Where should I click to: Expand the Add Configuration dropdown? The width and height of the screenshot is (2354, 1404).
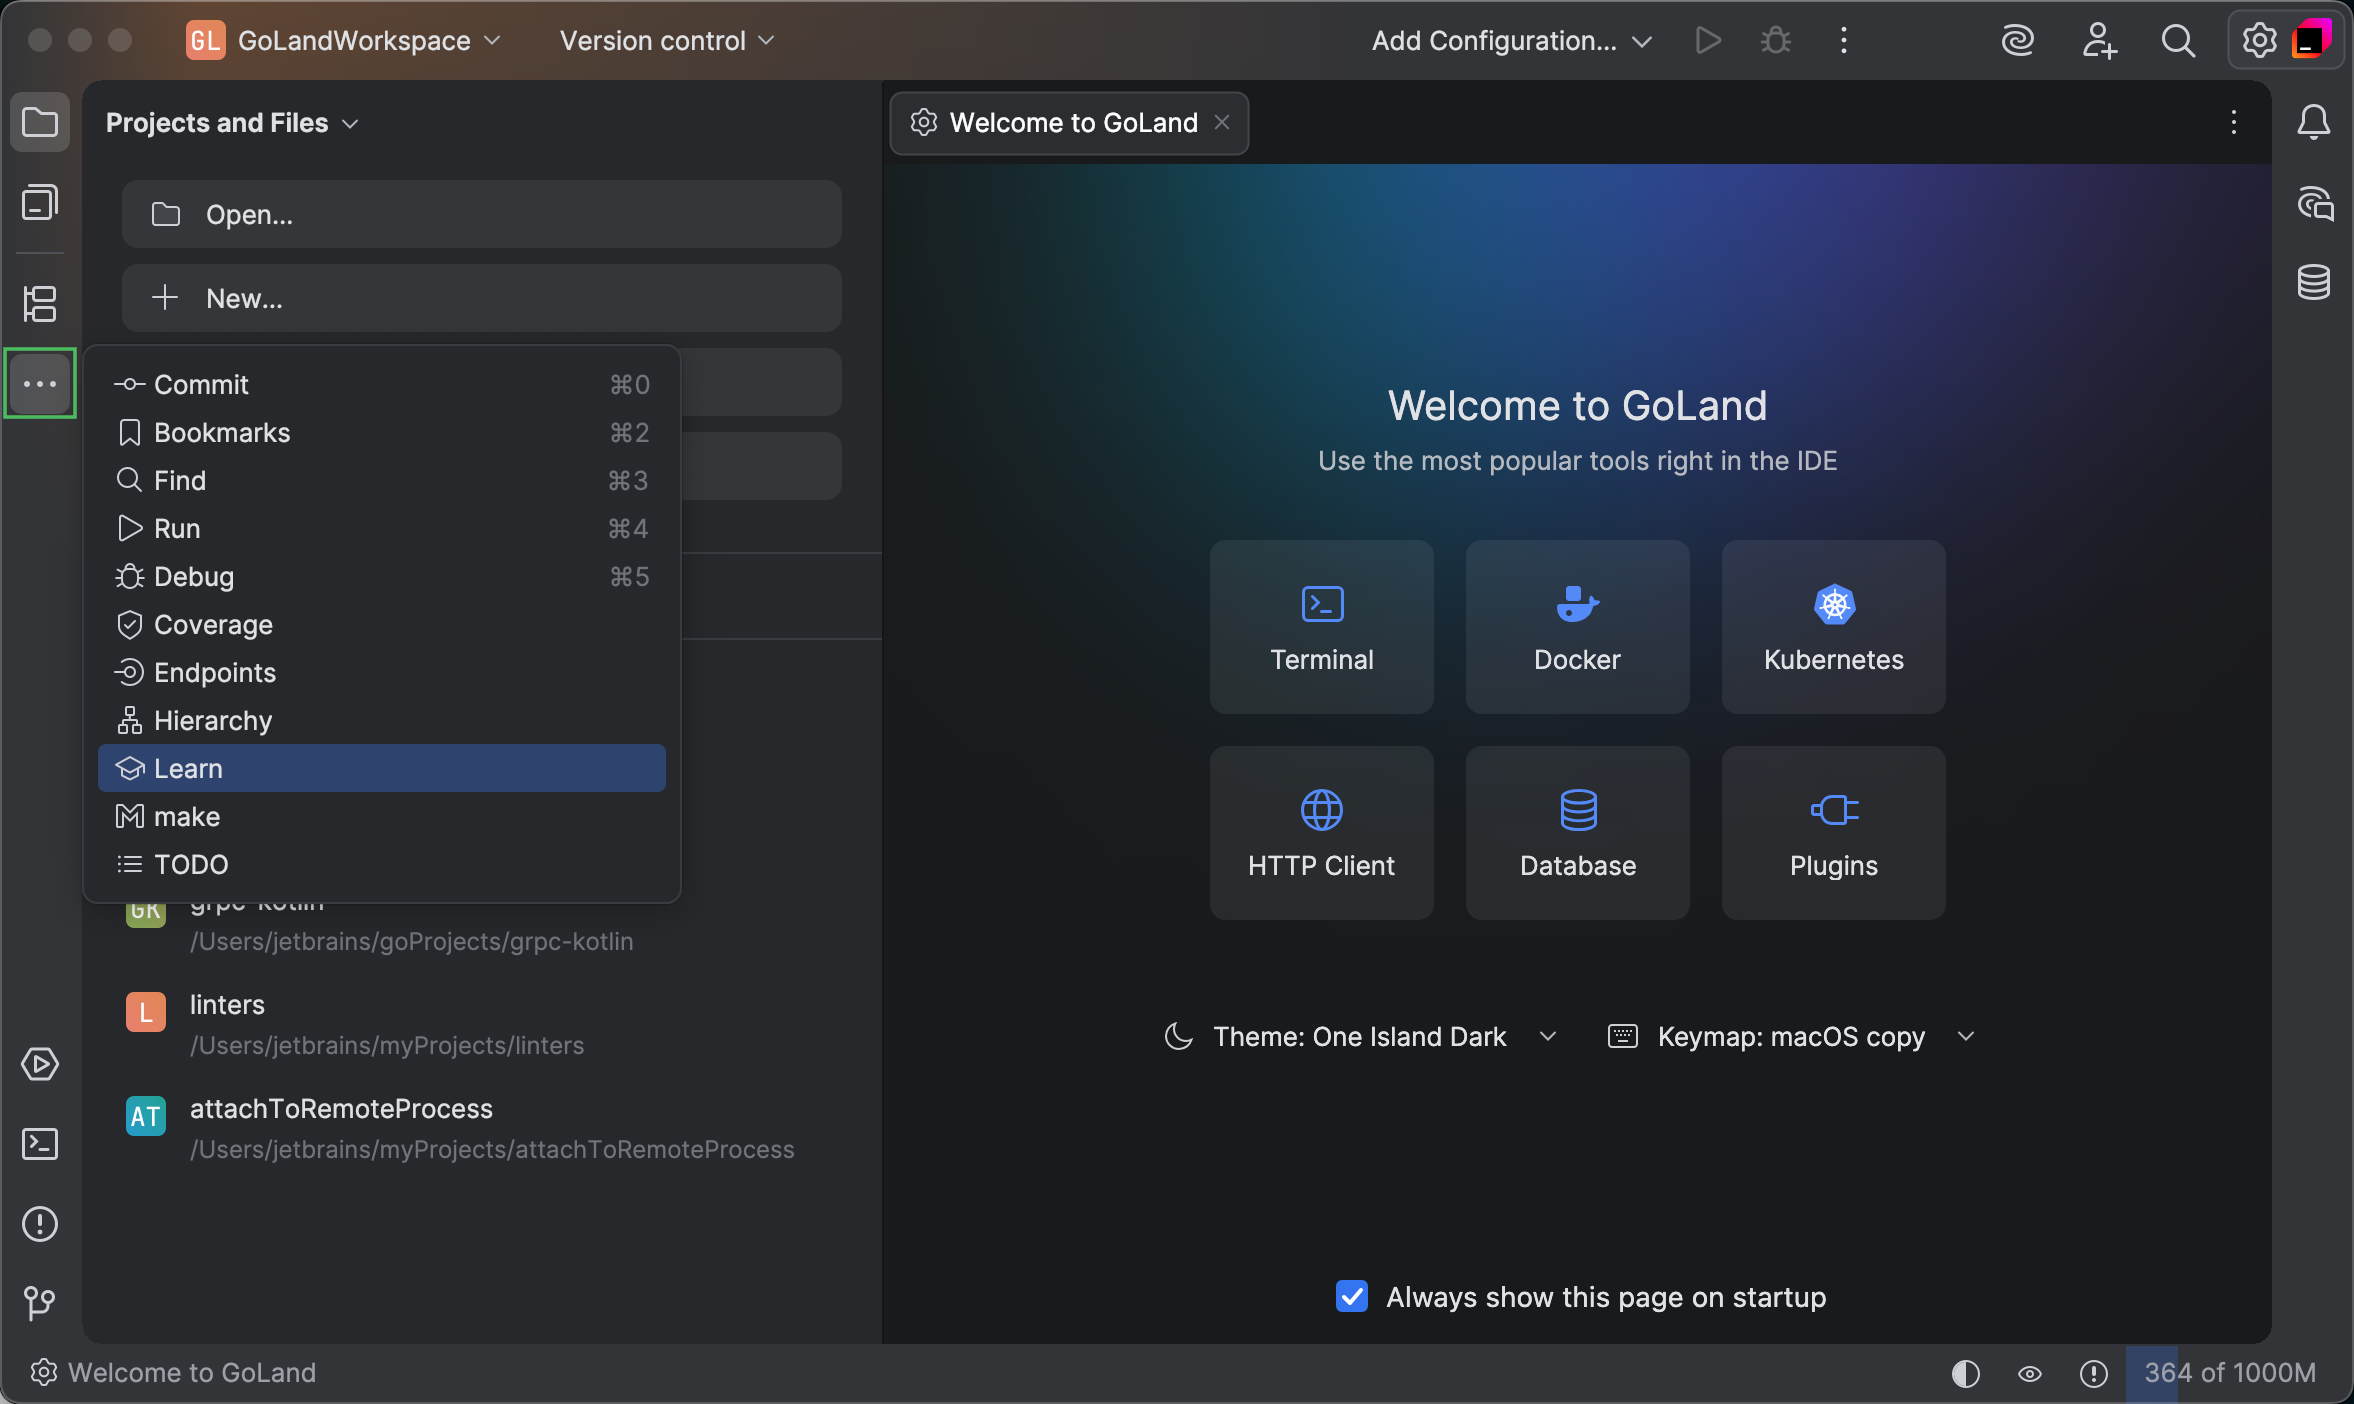[1511, 41]
